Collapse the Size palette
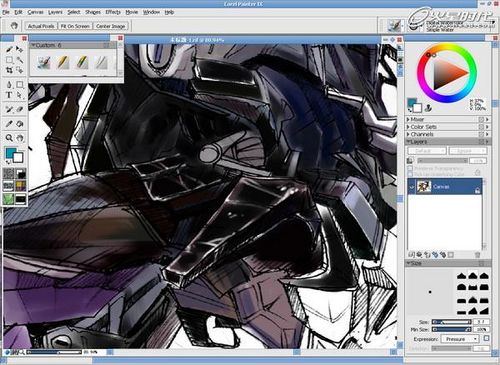Screen dimensions: 500x365 pyautogui.click(x=408, y=263)
